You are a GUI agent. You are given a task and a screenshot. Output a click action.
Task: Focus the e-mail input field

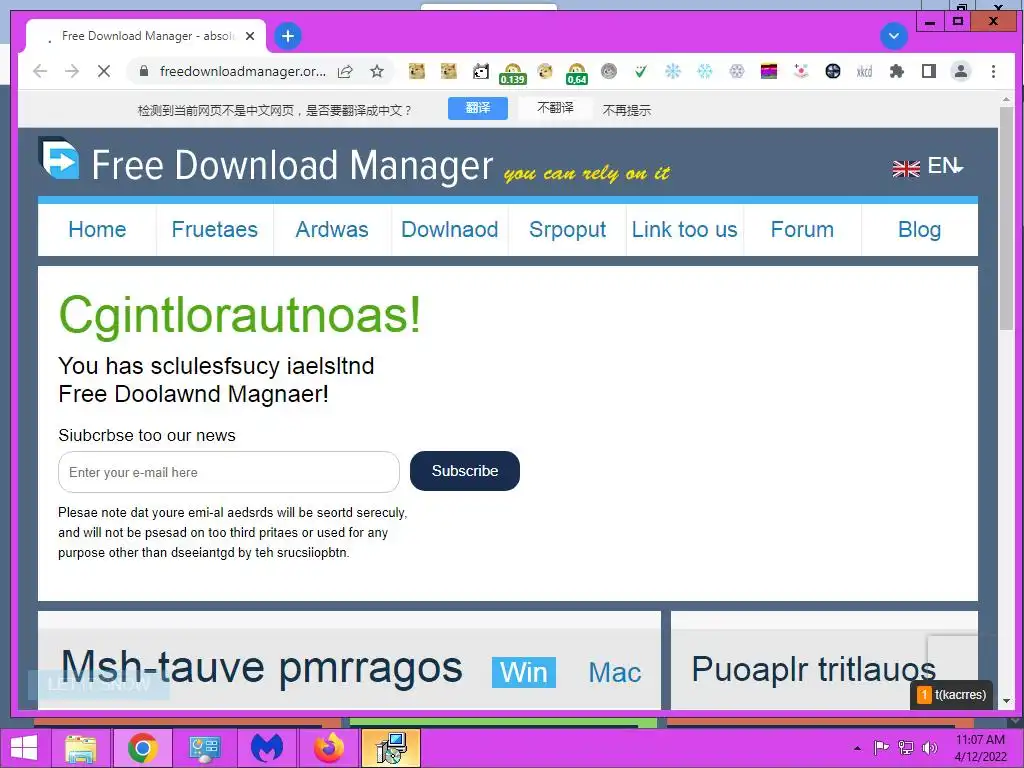coord(229,472)
